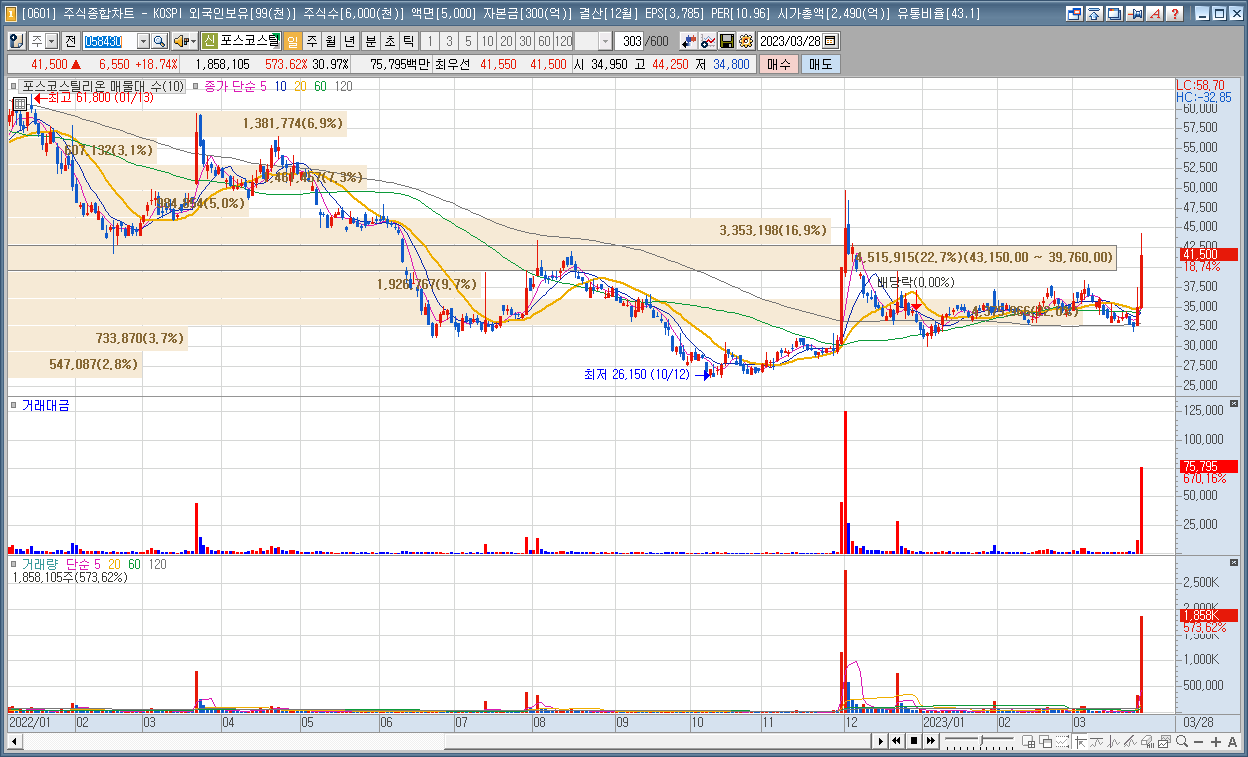Select the tick 틱 period toggle
Screen dimensions: 1248x757
[x=409, y=41]
